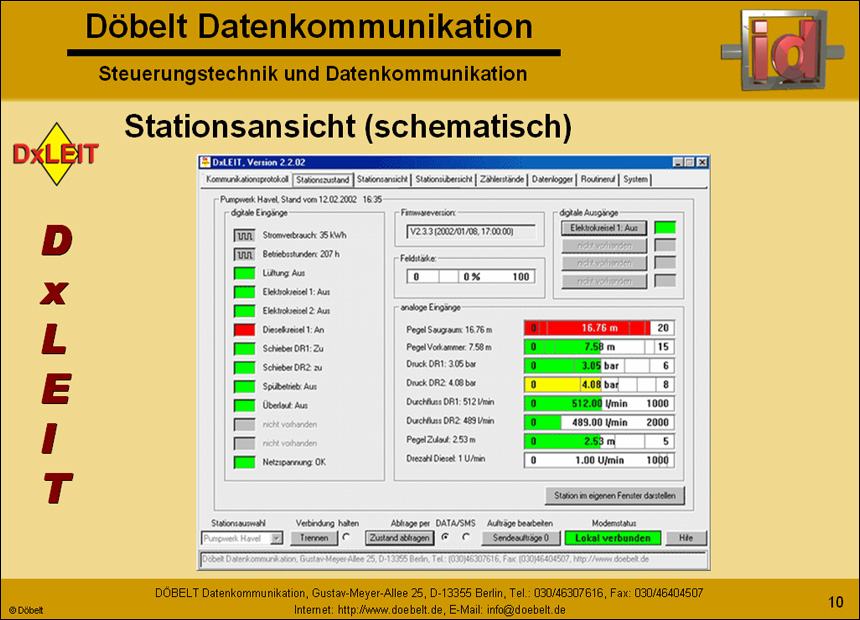Click the green Schieber DR2 status indicator
Viewport: 860px width, 620px height.
coord(245,368)
